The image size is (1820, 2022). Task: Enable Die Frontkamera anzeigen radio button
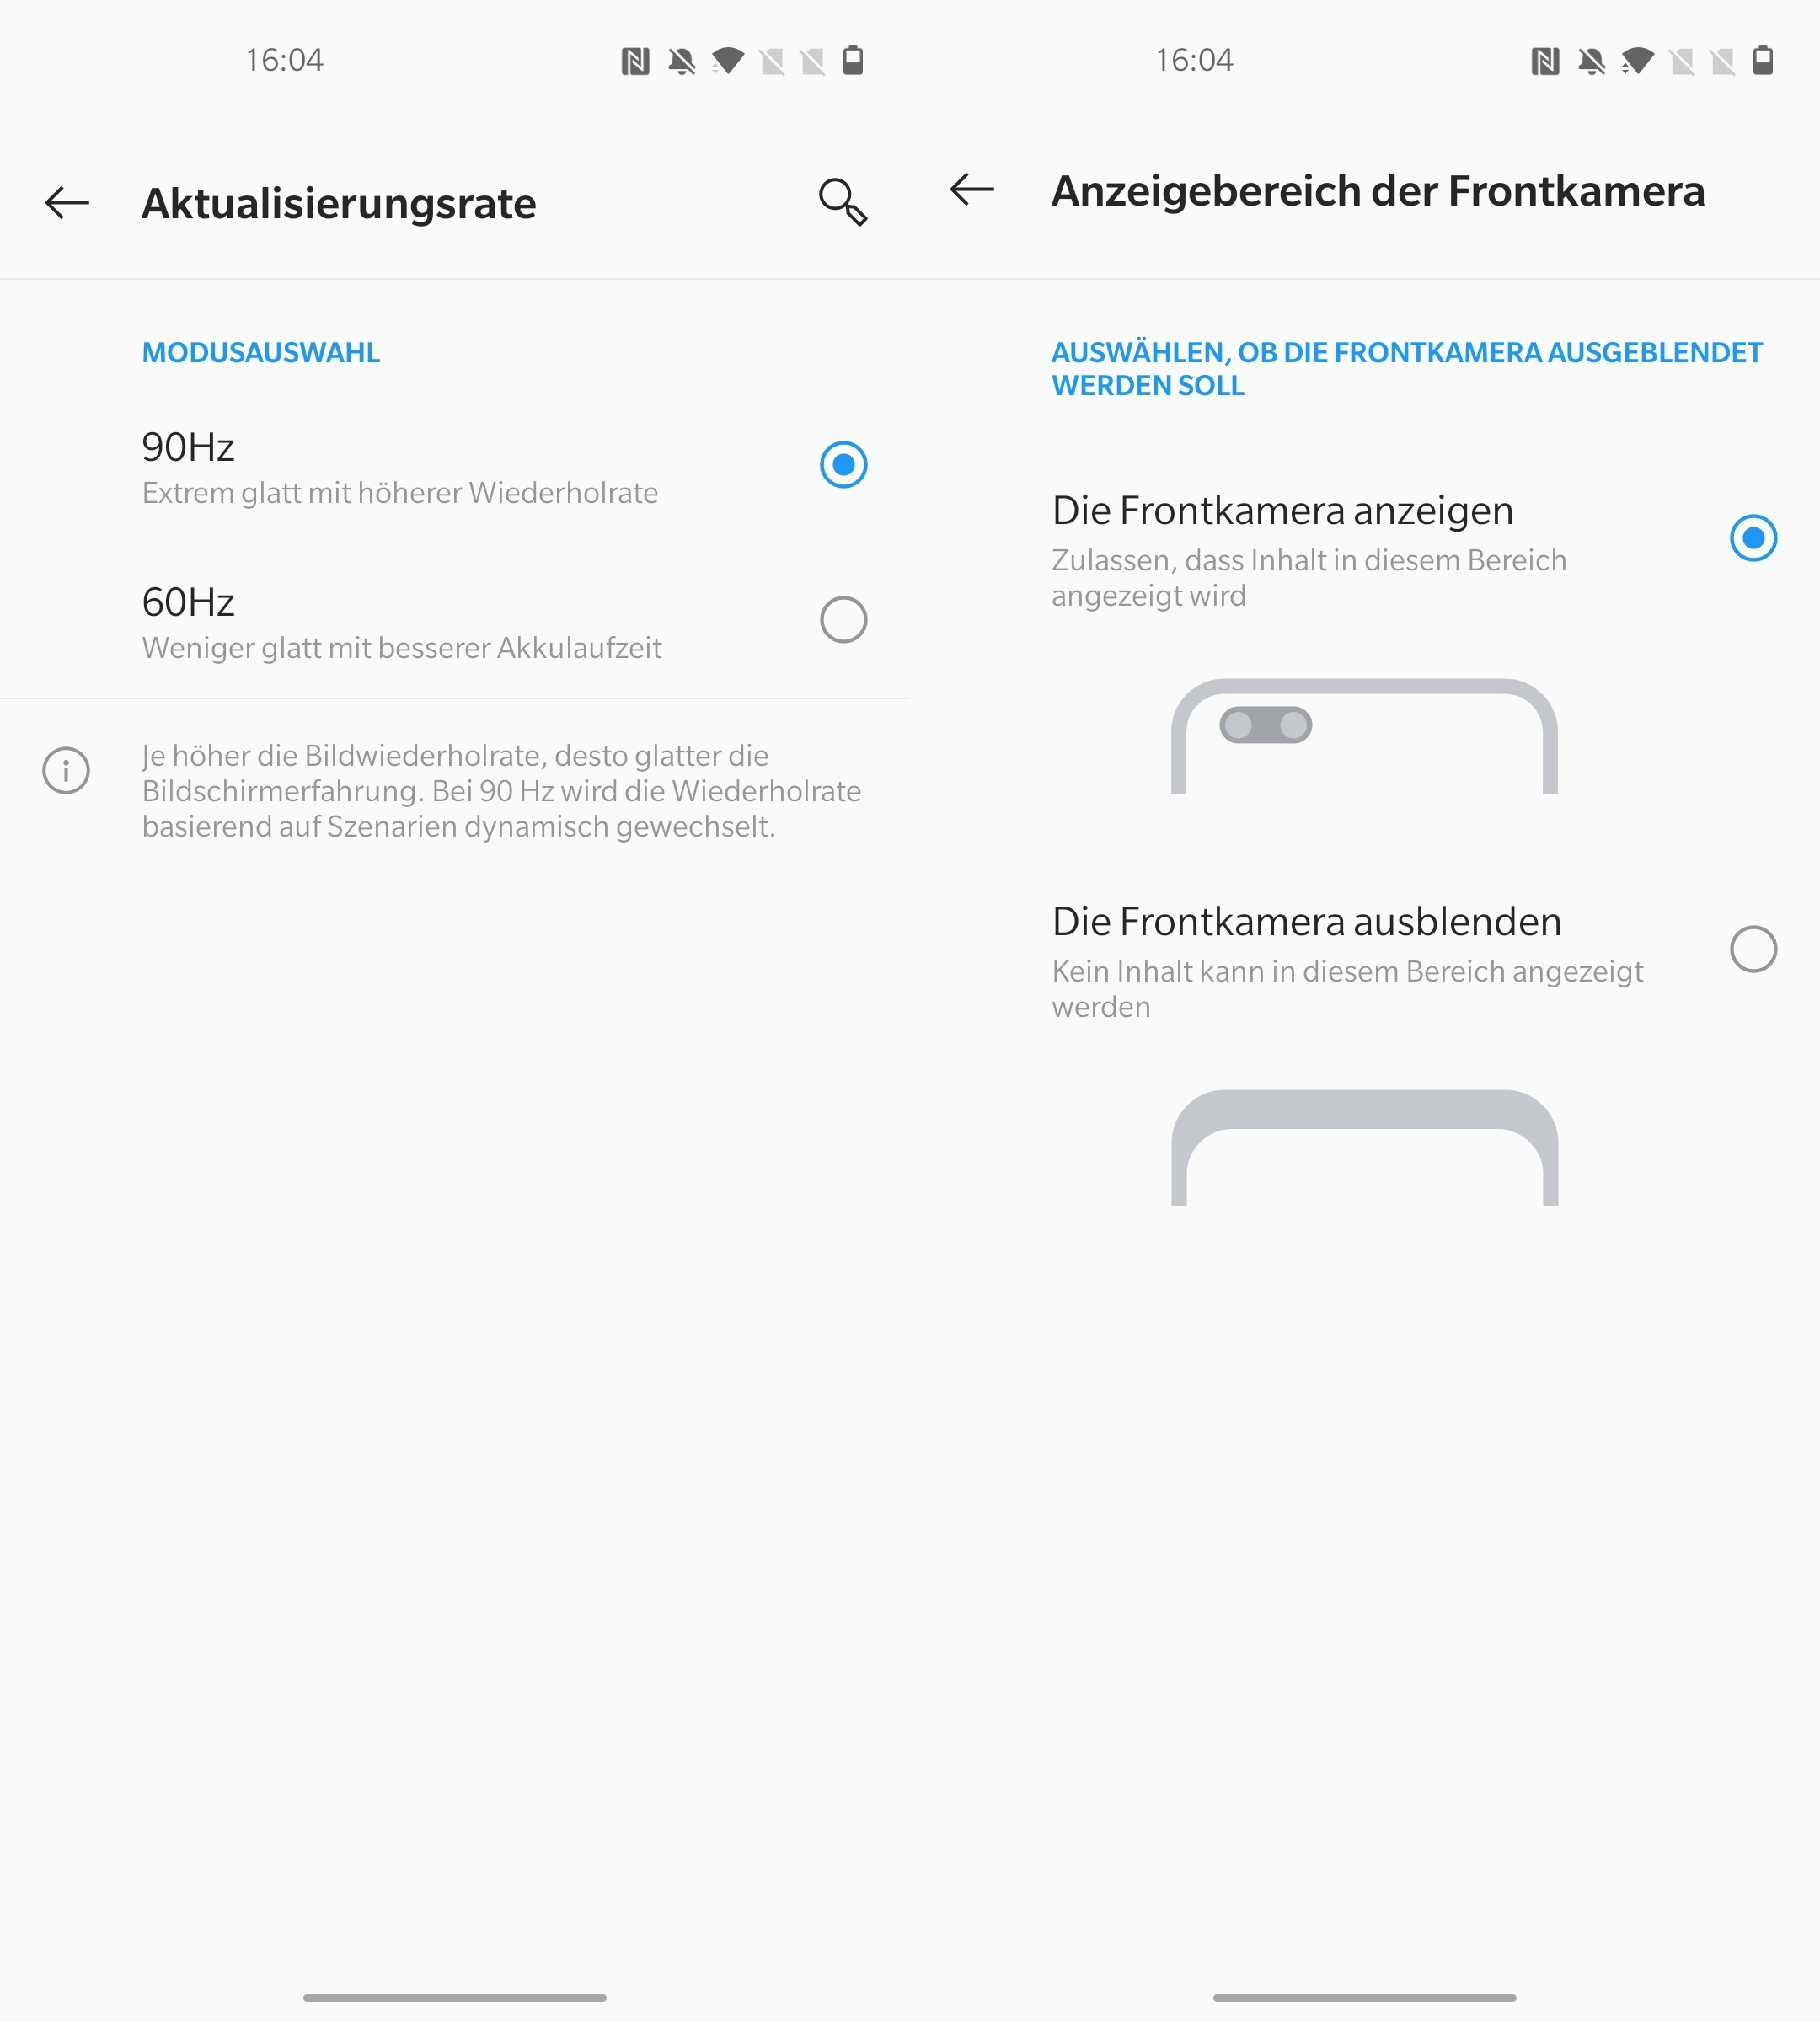1753,538
